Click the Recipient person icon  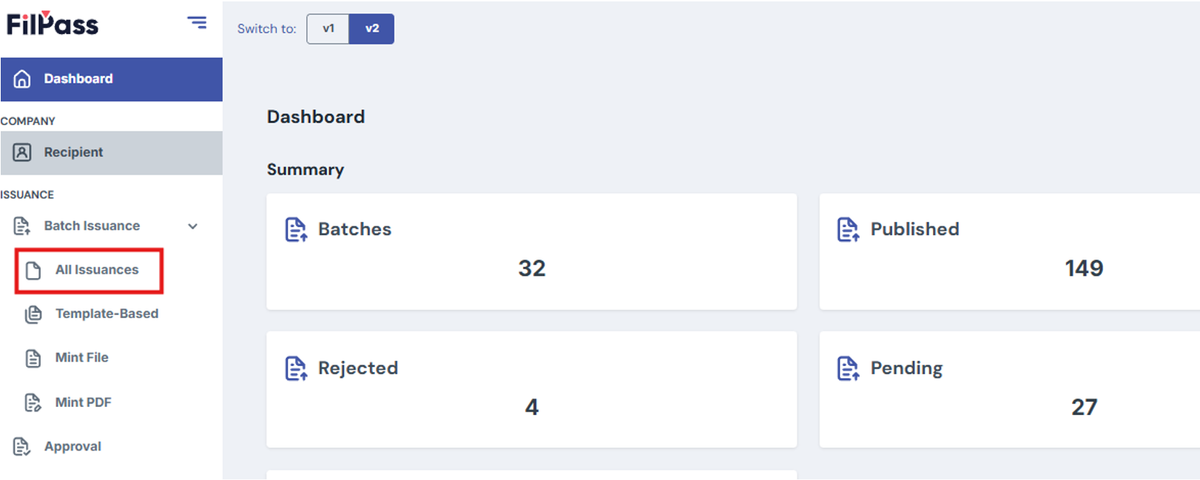[x=22, y=153]
